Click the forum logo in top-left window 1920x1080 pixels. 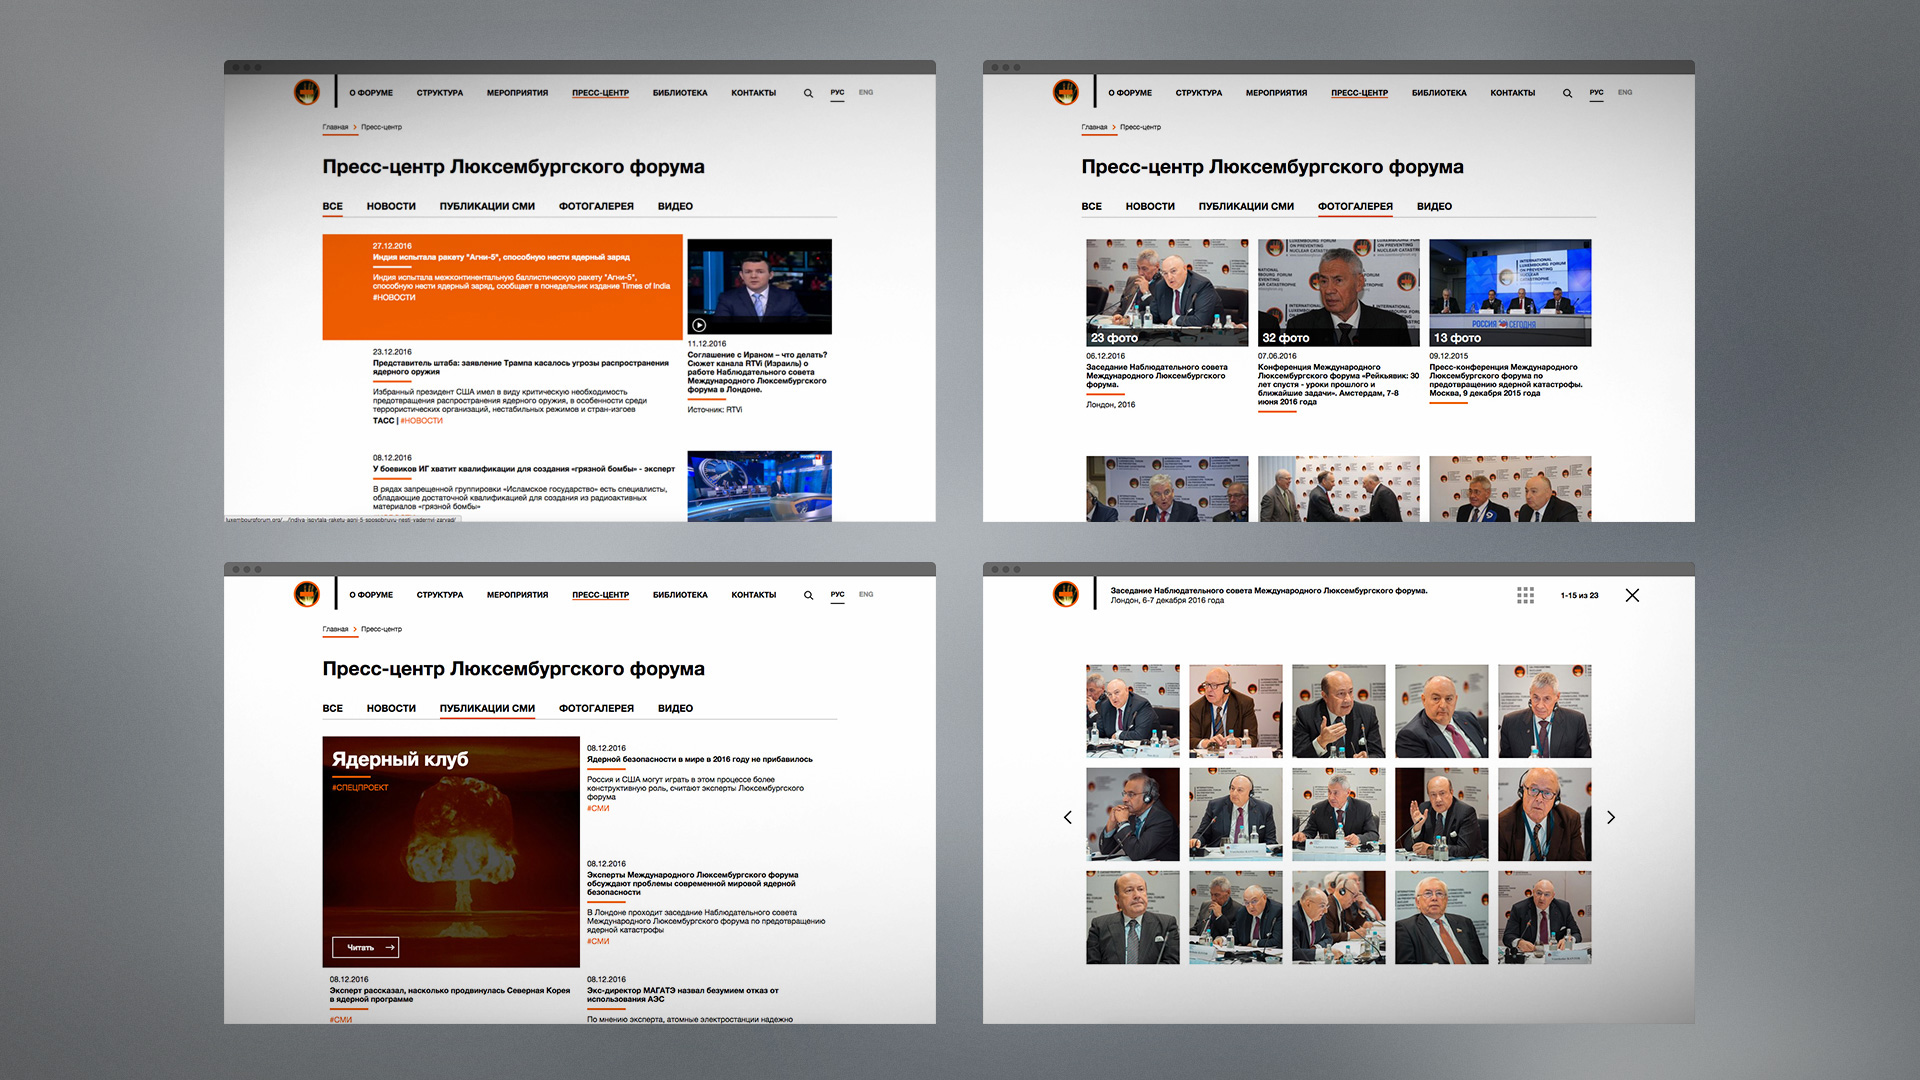click(x=307, y=92)
